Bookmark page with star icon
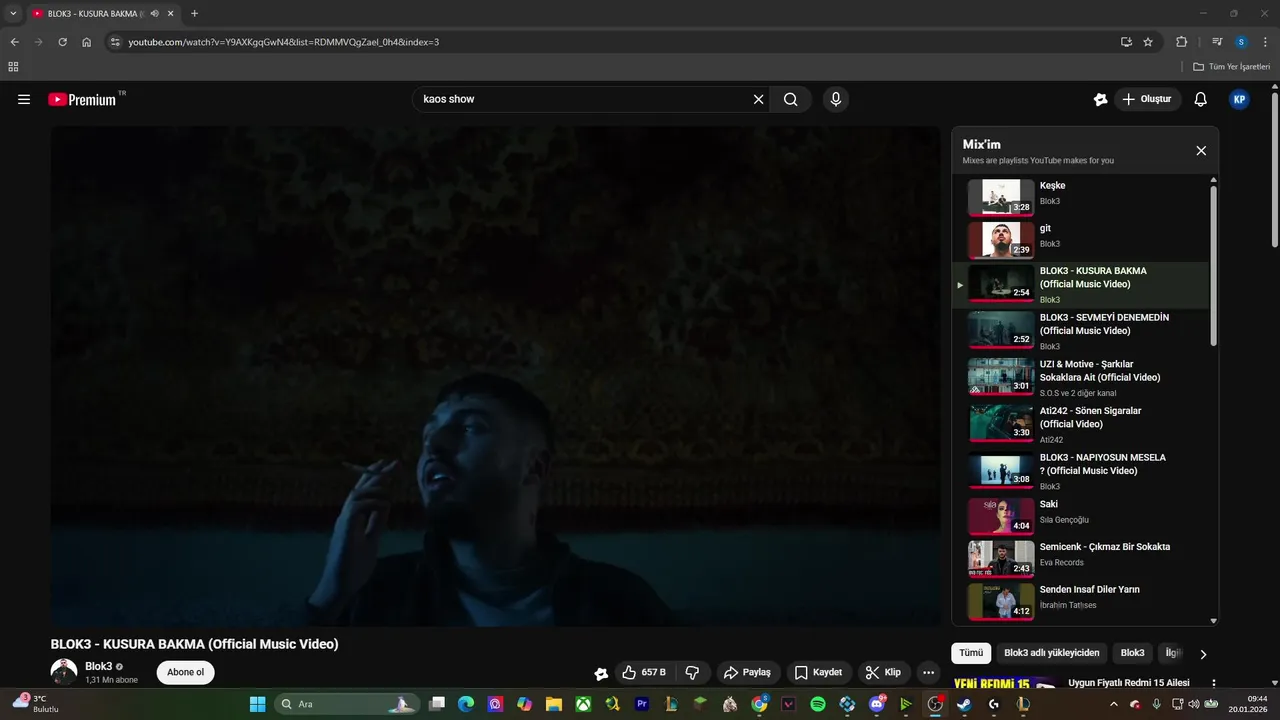Image resolution: width=1280 pixels, height=720 pixels. point(1148,42)
